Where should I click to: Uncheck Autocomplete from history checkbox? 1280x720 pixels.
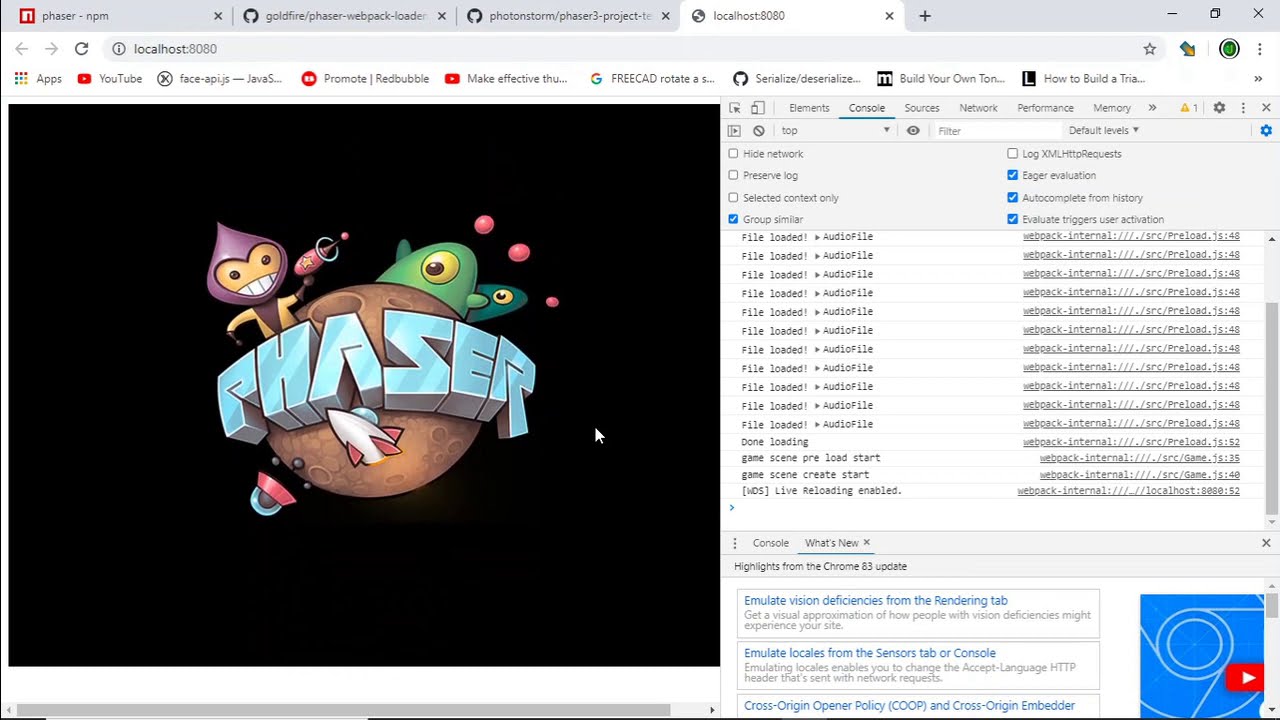1012,197
